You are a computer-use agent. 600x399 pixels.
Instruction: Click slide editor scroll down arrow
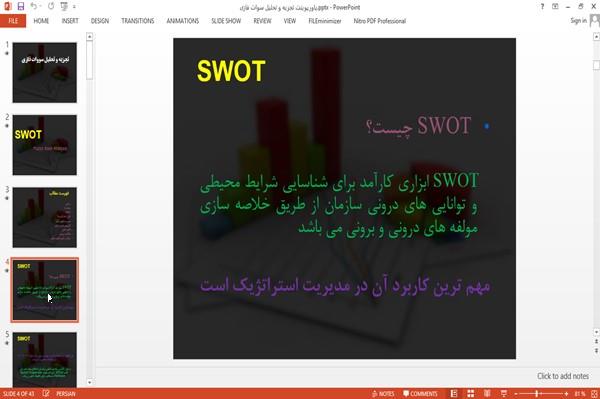coord(596,331)
